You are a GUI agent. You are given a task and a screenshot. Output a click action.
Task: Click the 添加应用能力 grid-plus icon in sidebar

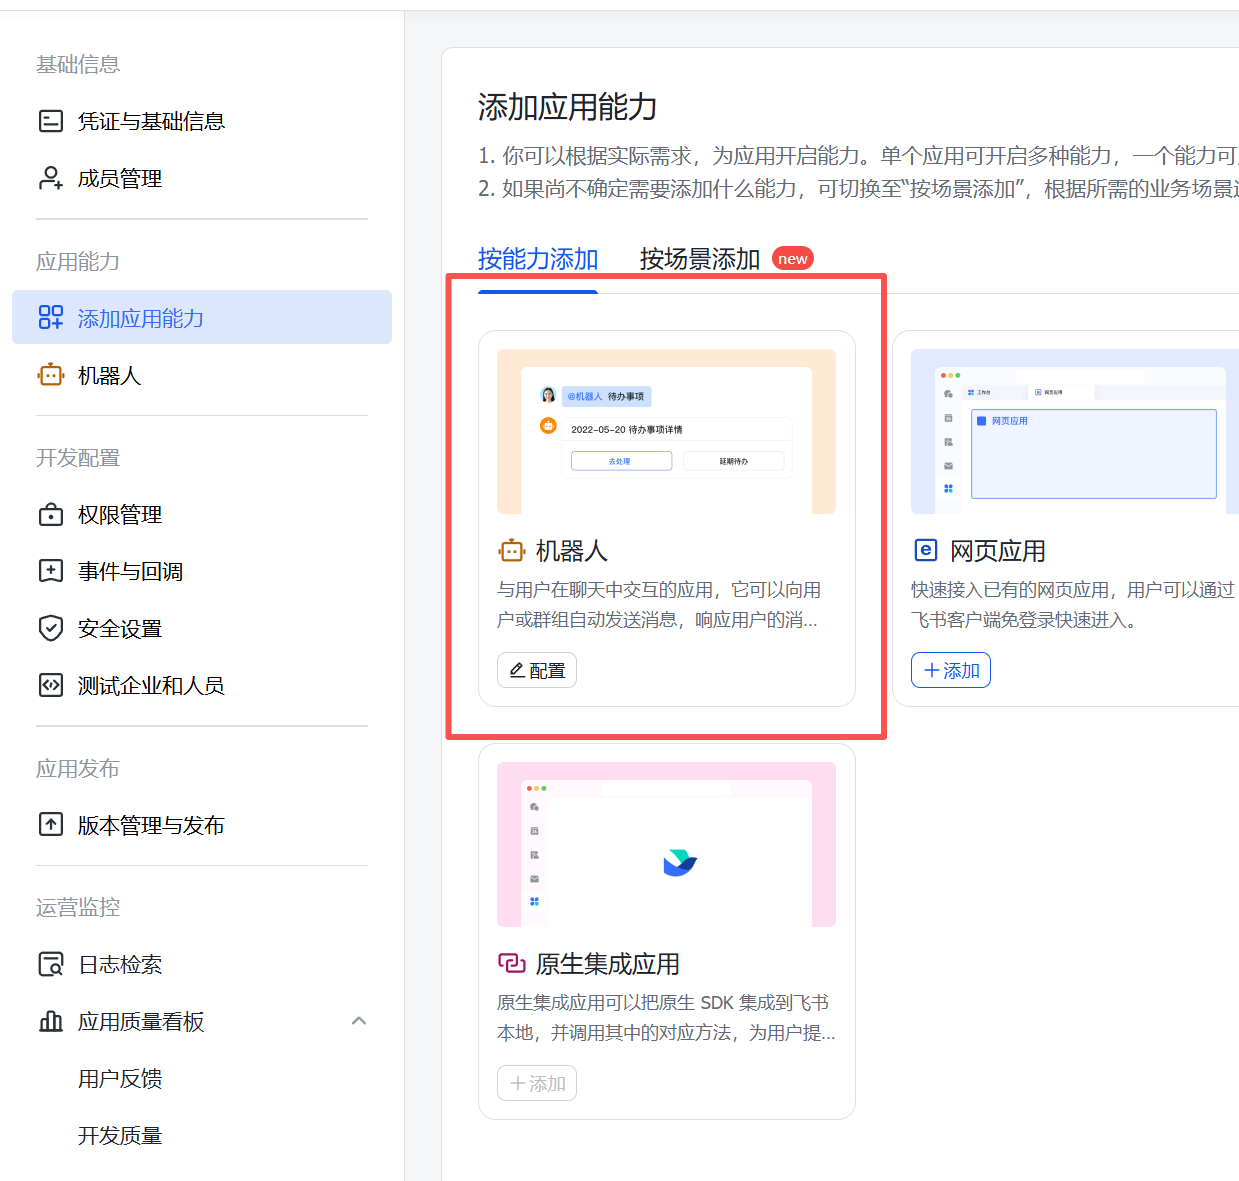(x=50, y=318)
